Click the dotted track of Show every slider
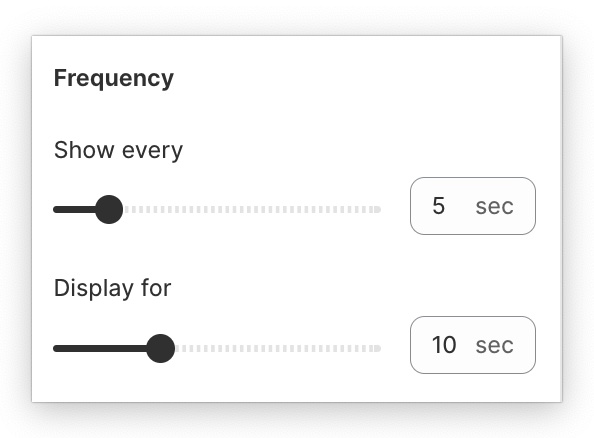Screen dimensions: 594x438 coord(252,210)
